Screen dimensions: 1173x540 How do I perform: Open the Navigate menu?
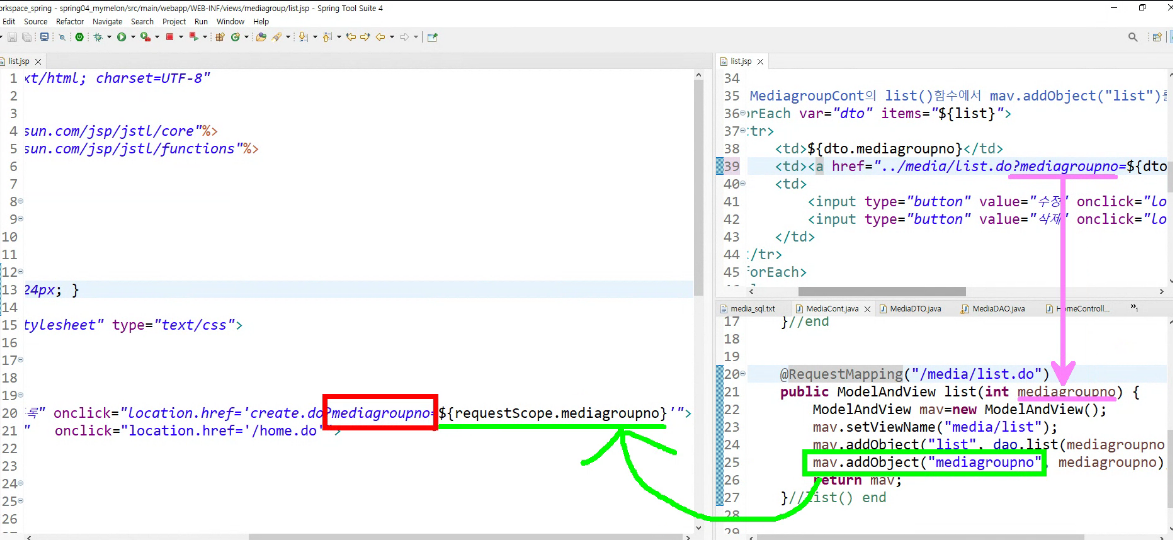pyautogui.click(x=107, y=22)
